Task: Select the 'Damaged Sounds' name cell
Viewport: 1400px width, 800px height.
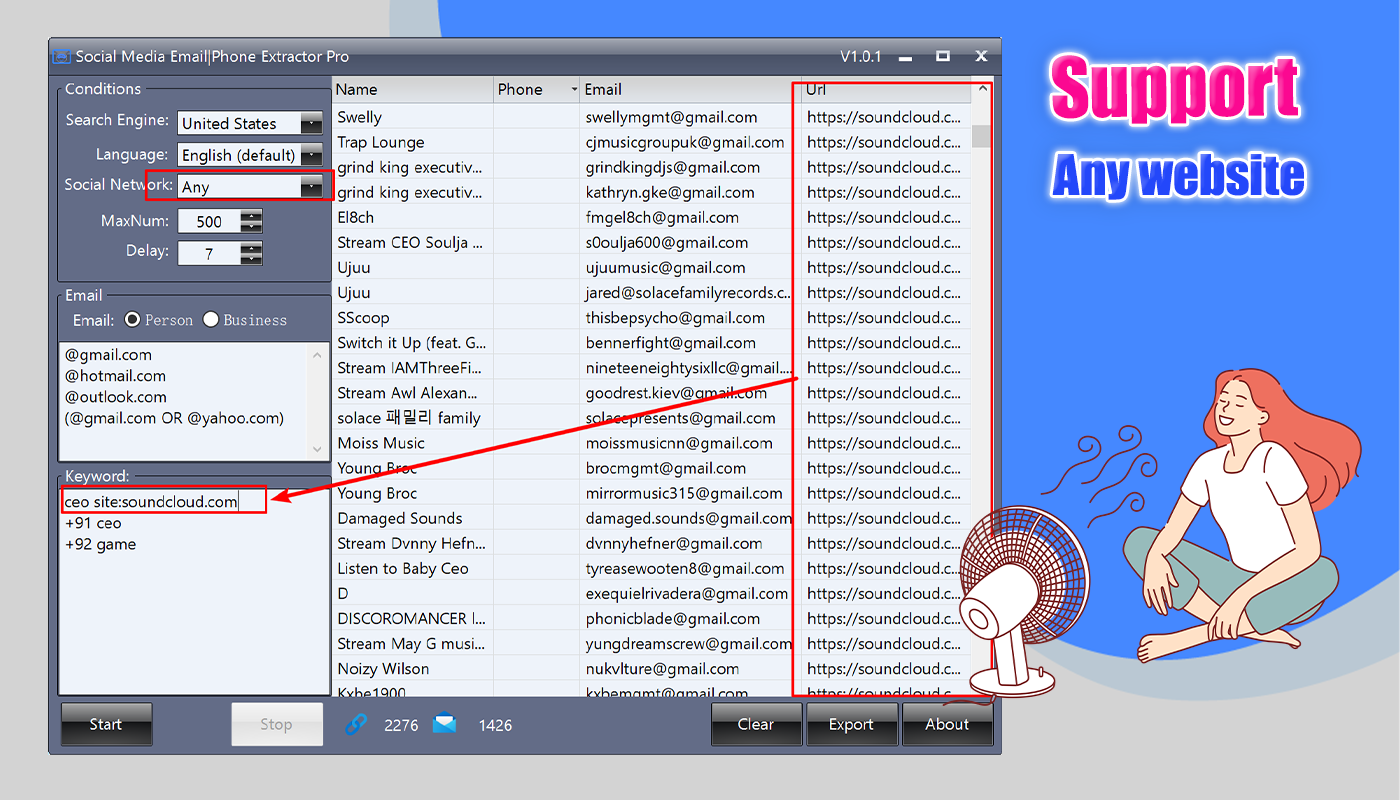Action: tap(400, 518)
